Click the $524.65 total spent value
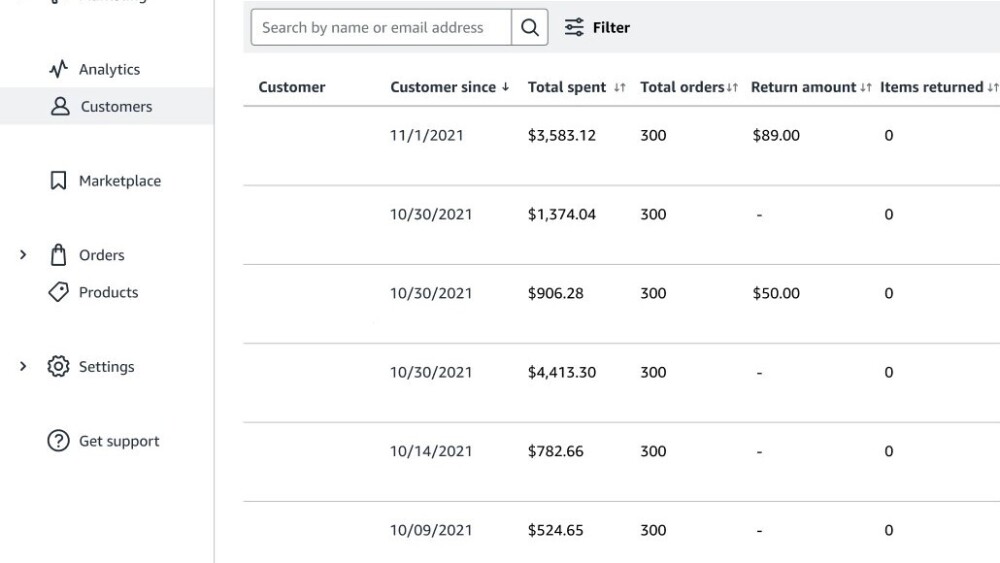1000x563 pixels. pyautogui.click(x=555, y=530)
